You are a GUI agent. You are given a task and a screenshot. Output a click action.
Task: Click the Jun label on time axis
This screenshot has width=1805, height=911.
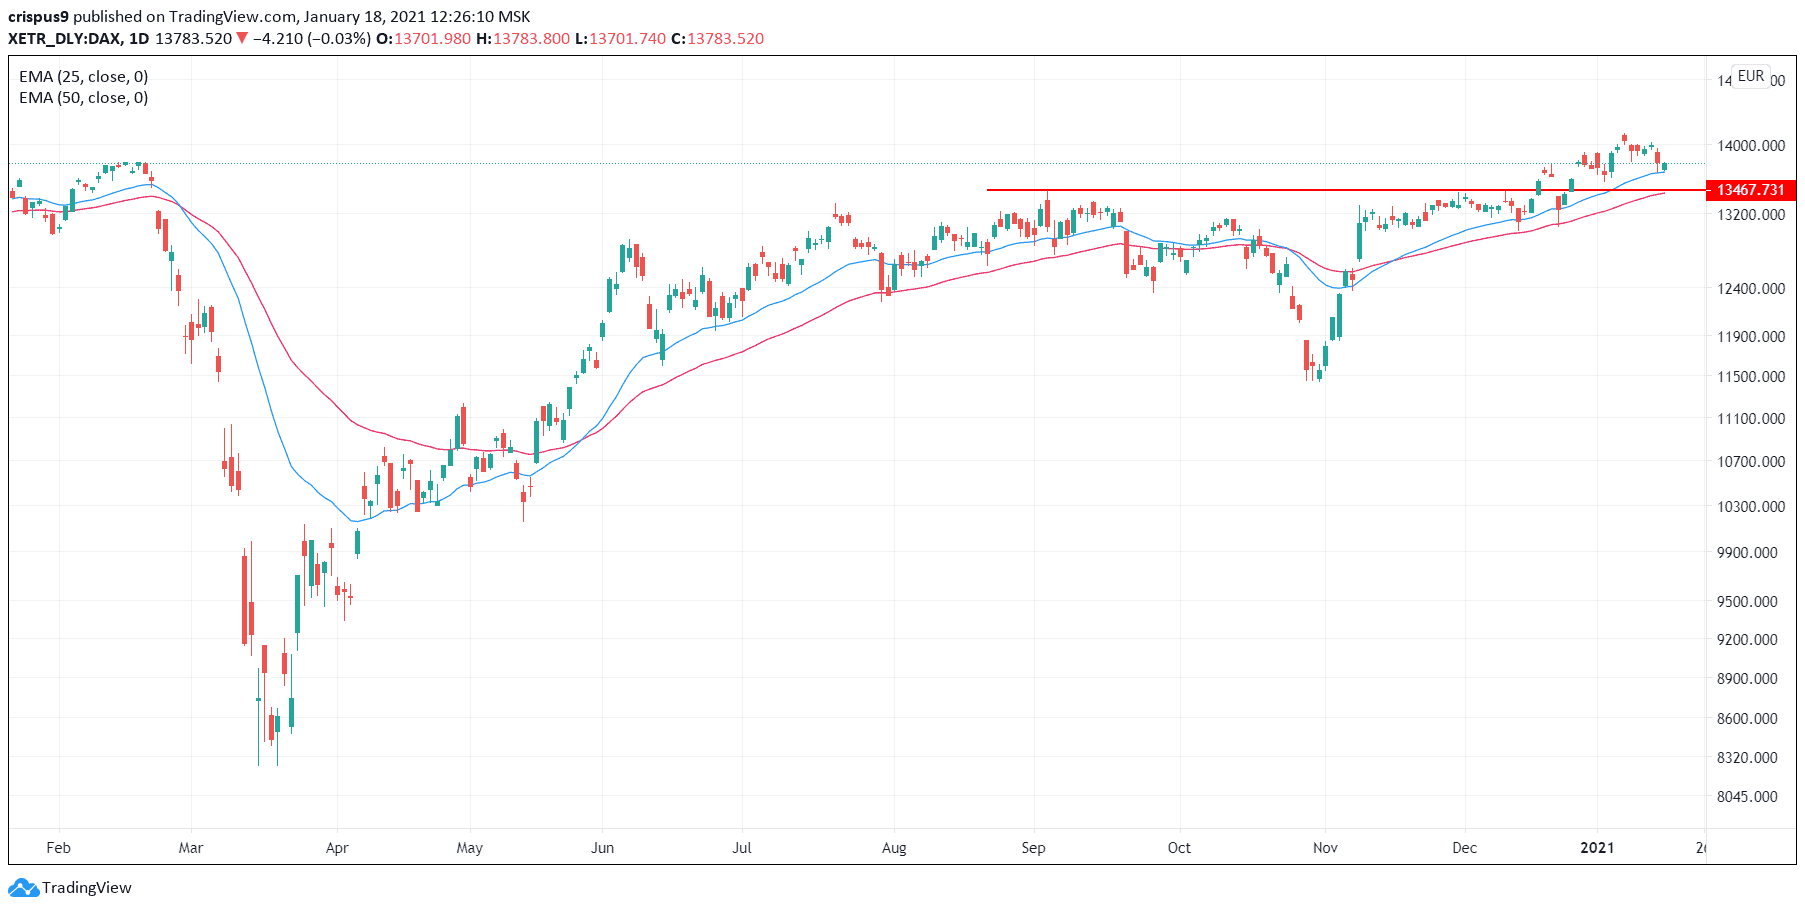602,847
